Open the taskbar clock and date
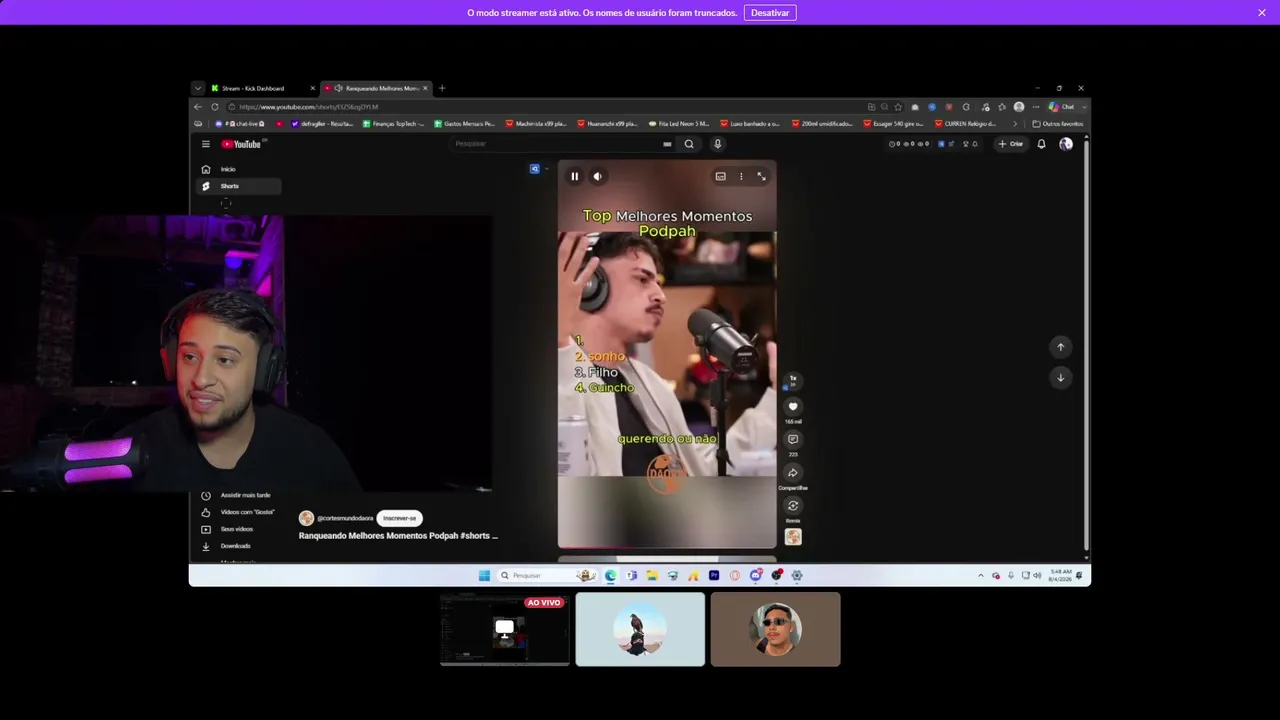Image resolution: width=1280 pixels, height=720 pixels. (1061, 575)
